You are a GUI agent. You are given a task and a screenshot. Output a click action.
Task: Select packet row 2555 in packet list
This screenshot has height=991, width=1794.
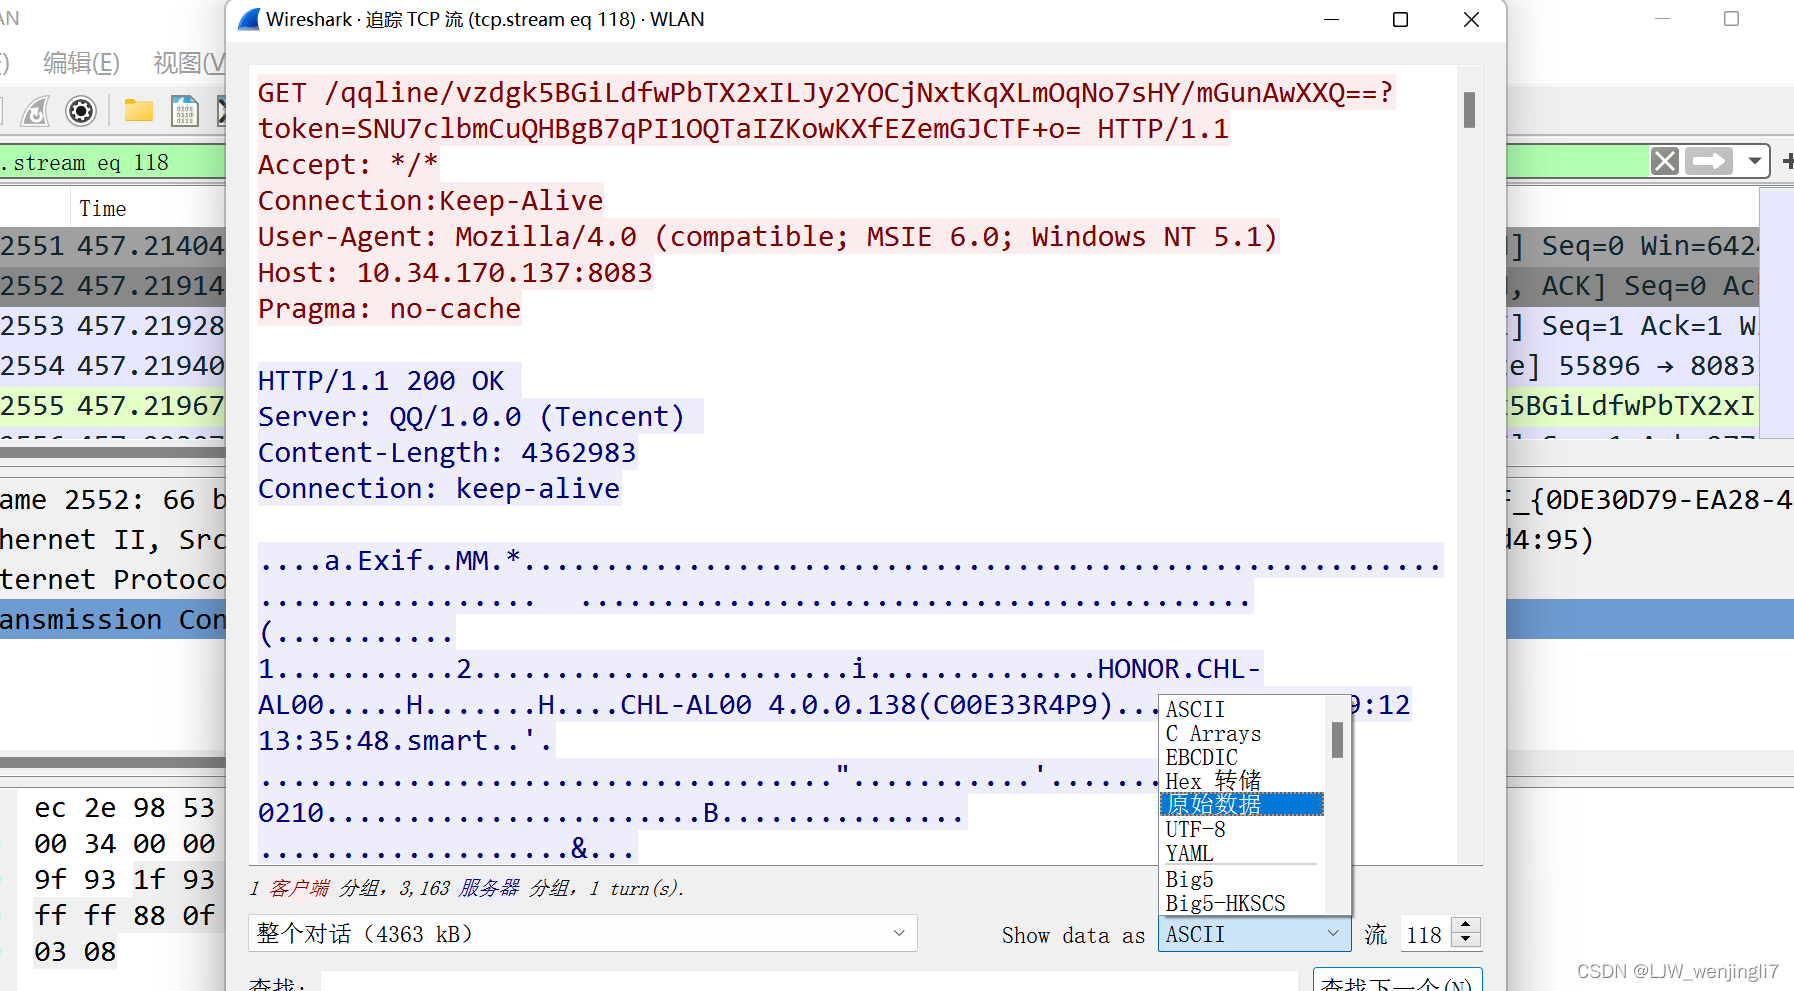112,405
